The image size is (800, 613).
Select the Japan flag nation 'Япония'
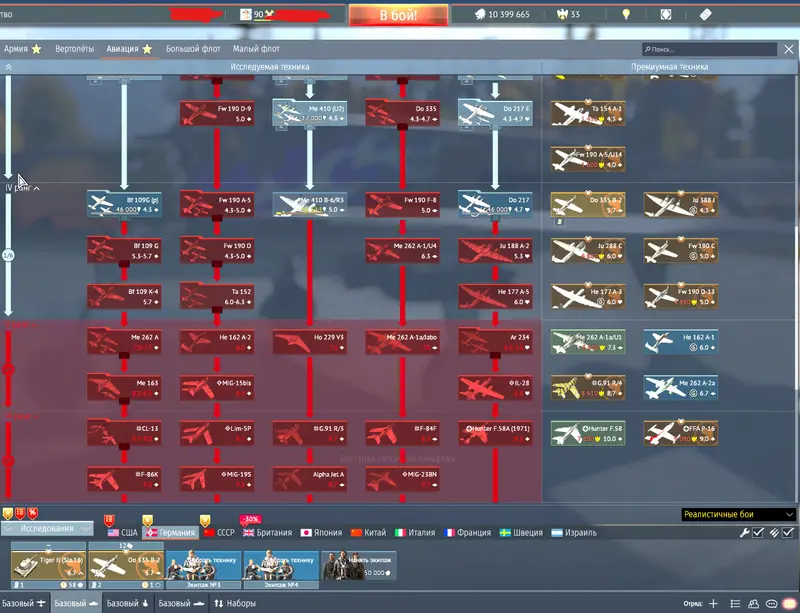click(326, 533)
